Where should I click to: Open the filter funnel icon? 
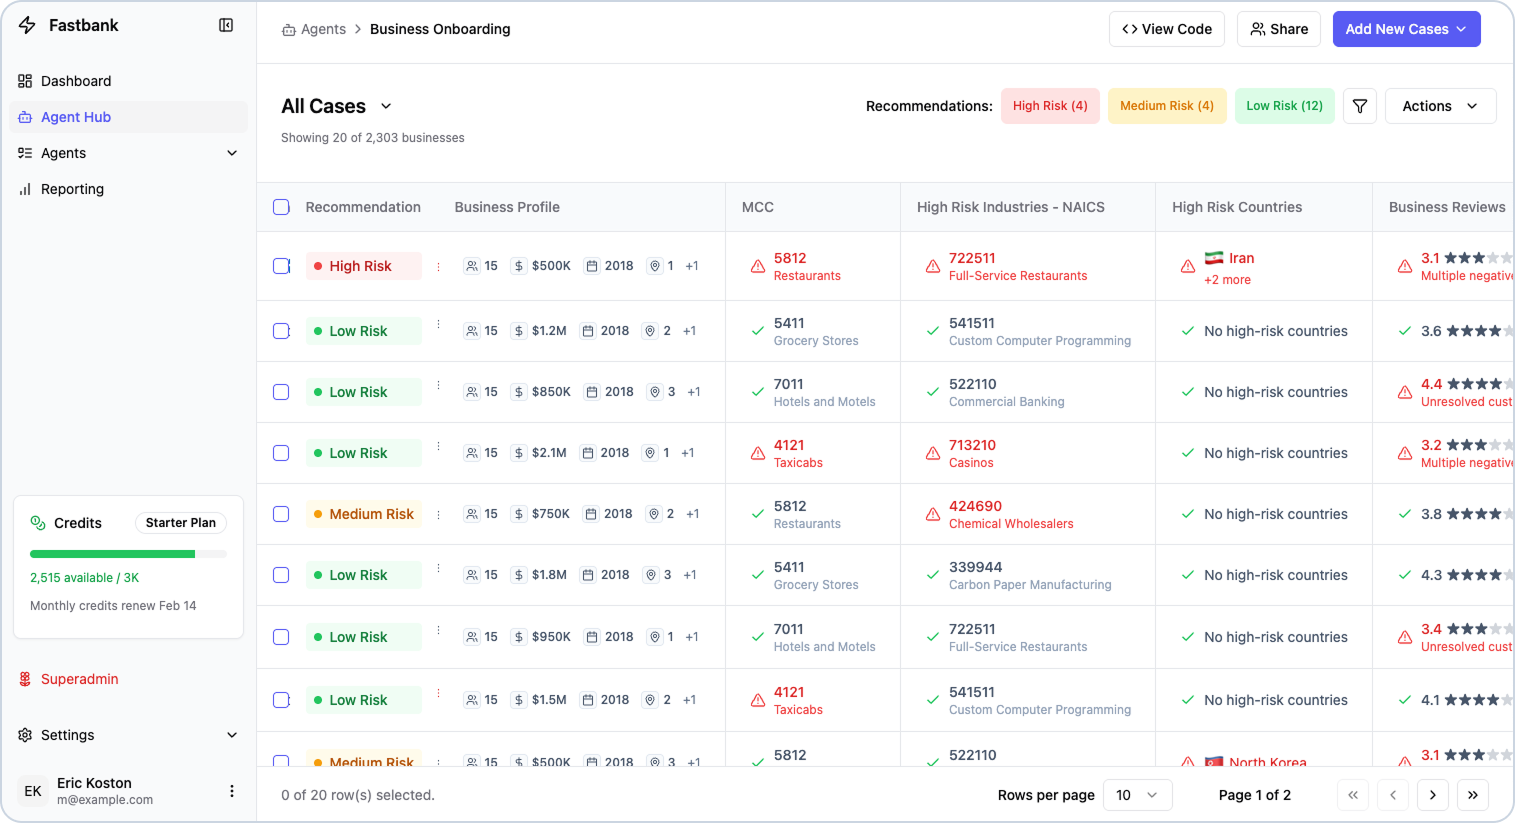1360,106
